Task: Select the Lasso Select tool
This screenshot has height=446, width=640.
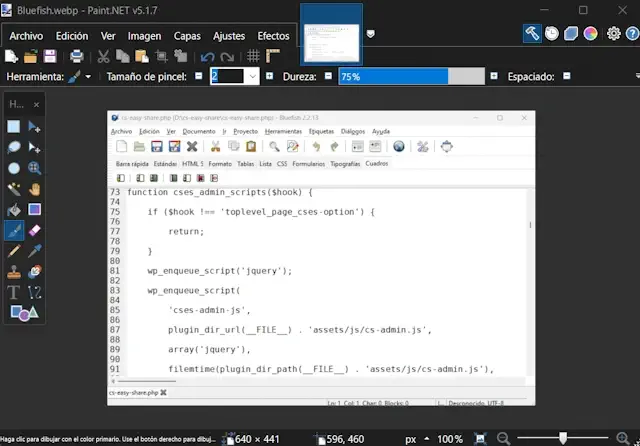Action: pyautogui.click(x=13, y=147)
